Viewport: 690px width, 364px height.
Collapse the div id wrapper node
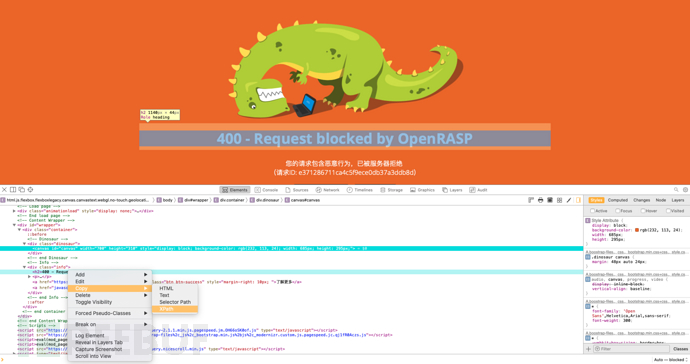pos(14,225)
